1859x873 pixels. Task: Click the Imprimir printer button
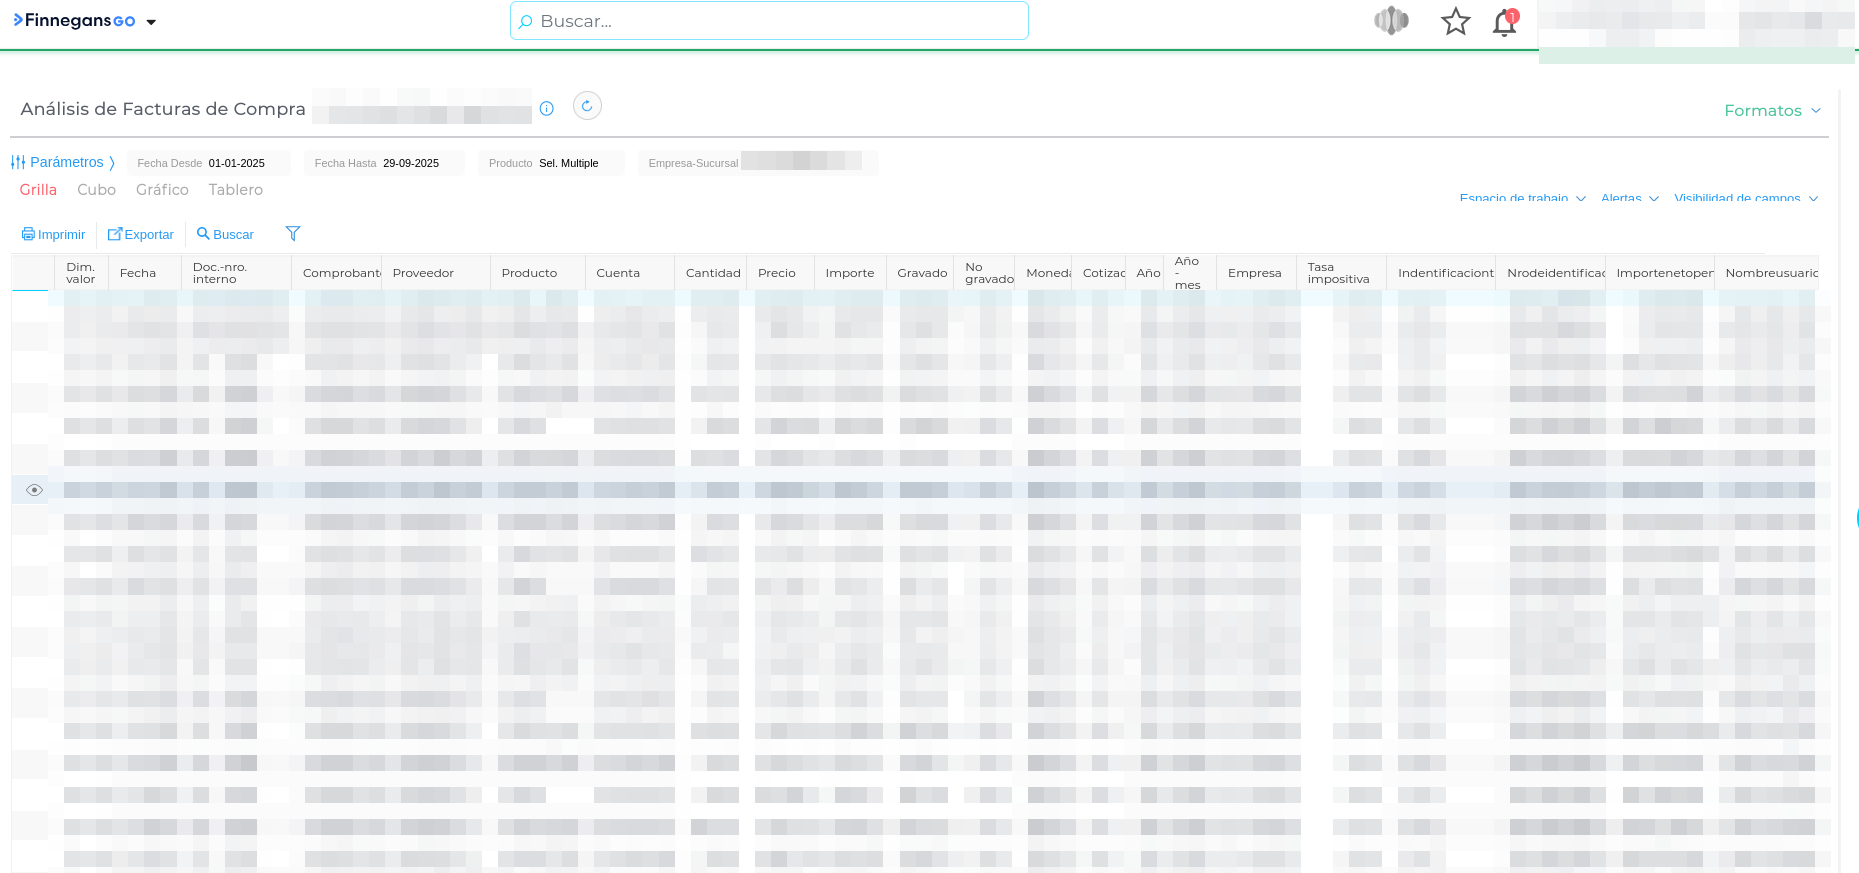pos(54,234)
